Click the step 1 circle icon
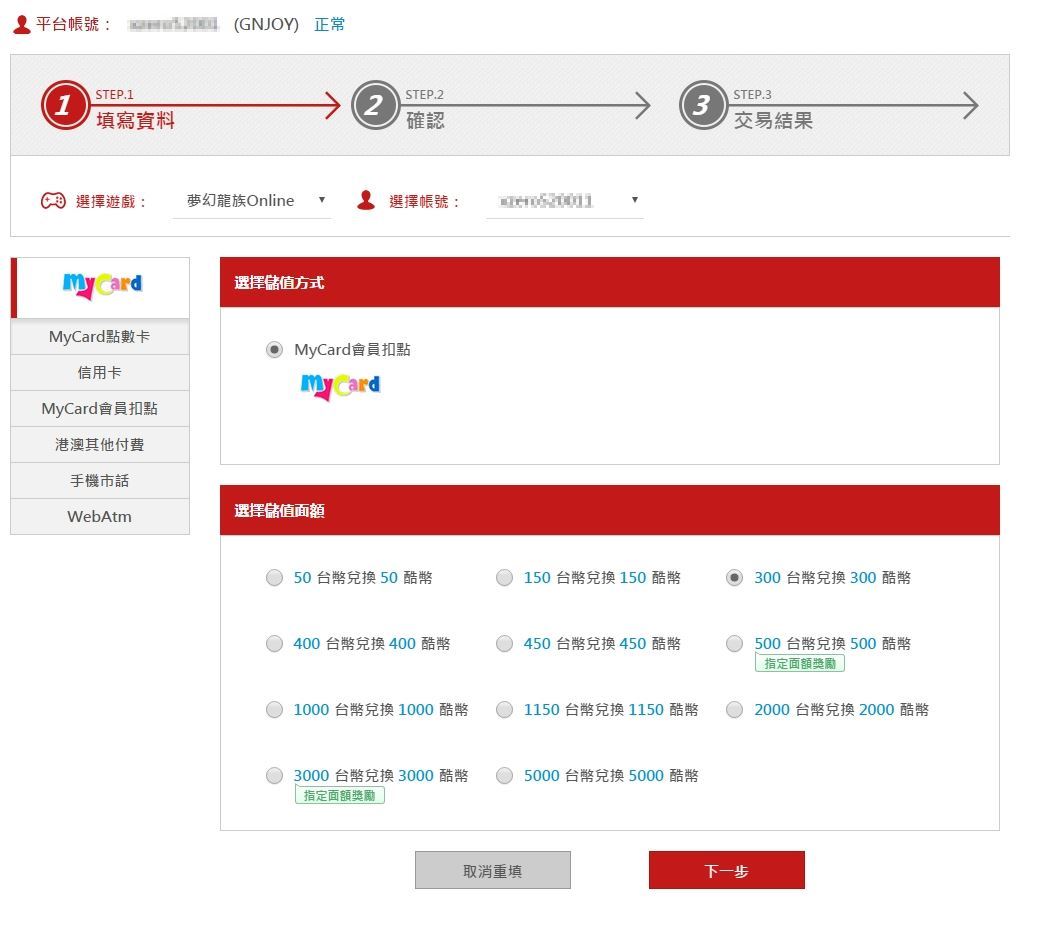Screen dimensions: 1037x947 [65, 105]
